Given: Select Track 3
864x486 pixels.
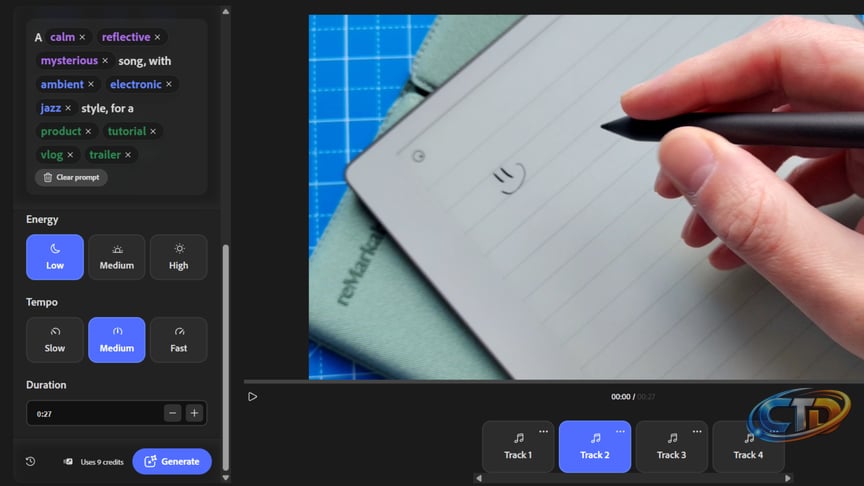Looking at the screenshot, I should tap(671, 447).
